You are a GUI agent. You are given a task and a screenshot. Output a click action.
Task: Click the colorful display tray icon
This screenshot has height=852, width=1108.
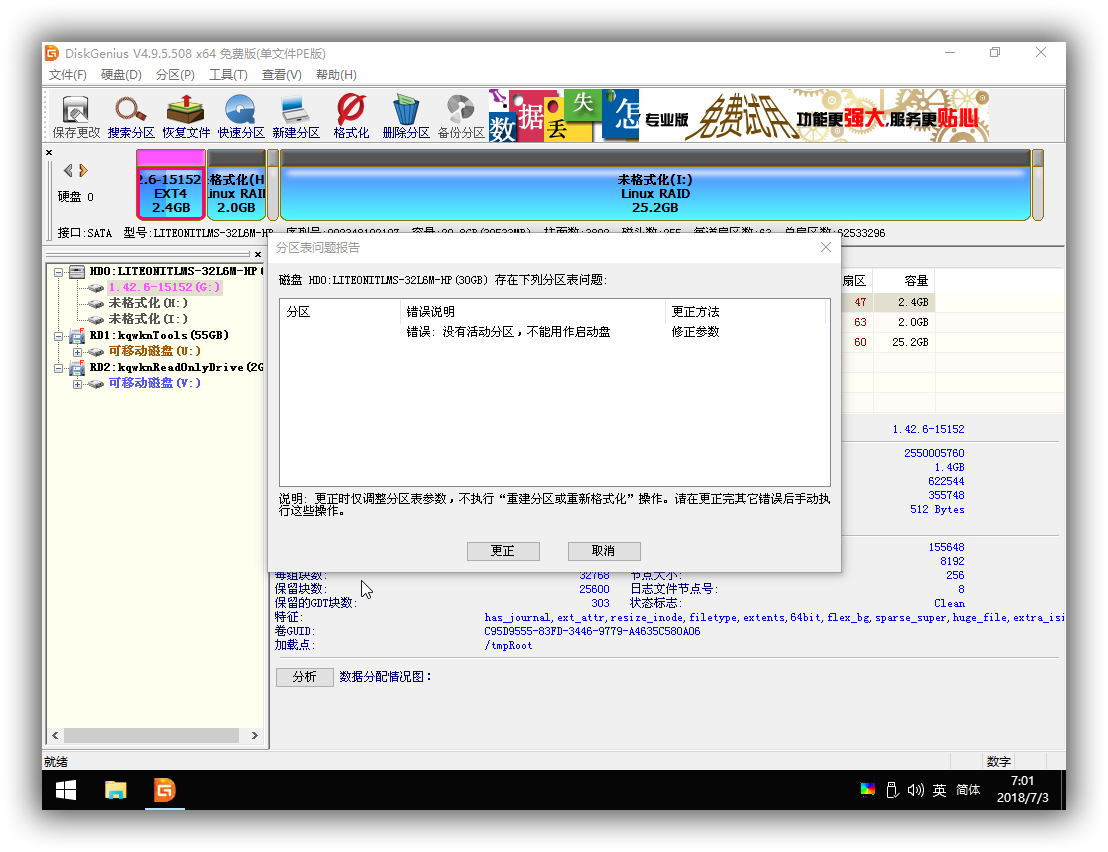click(868, 789)
